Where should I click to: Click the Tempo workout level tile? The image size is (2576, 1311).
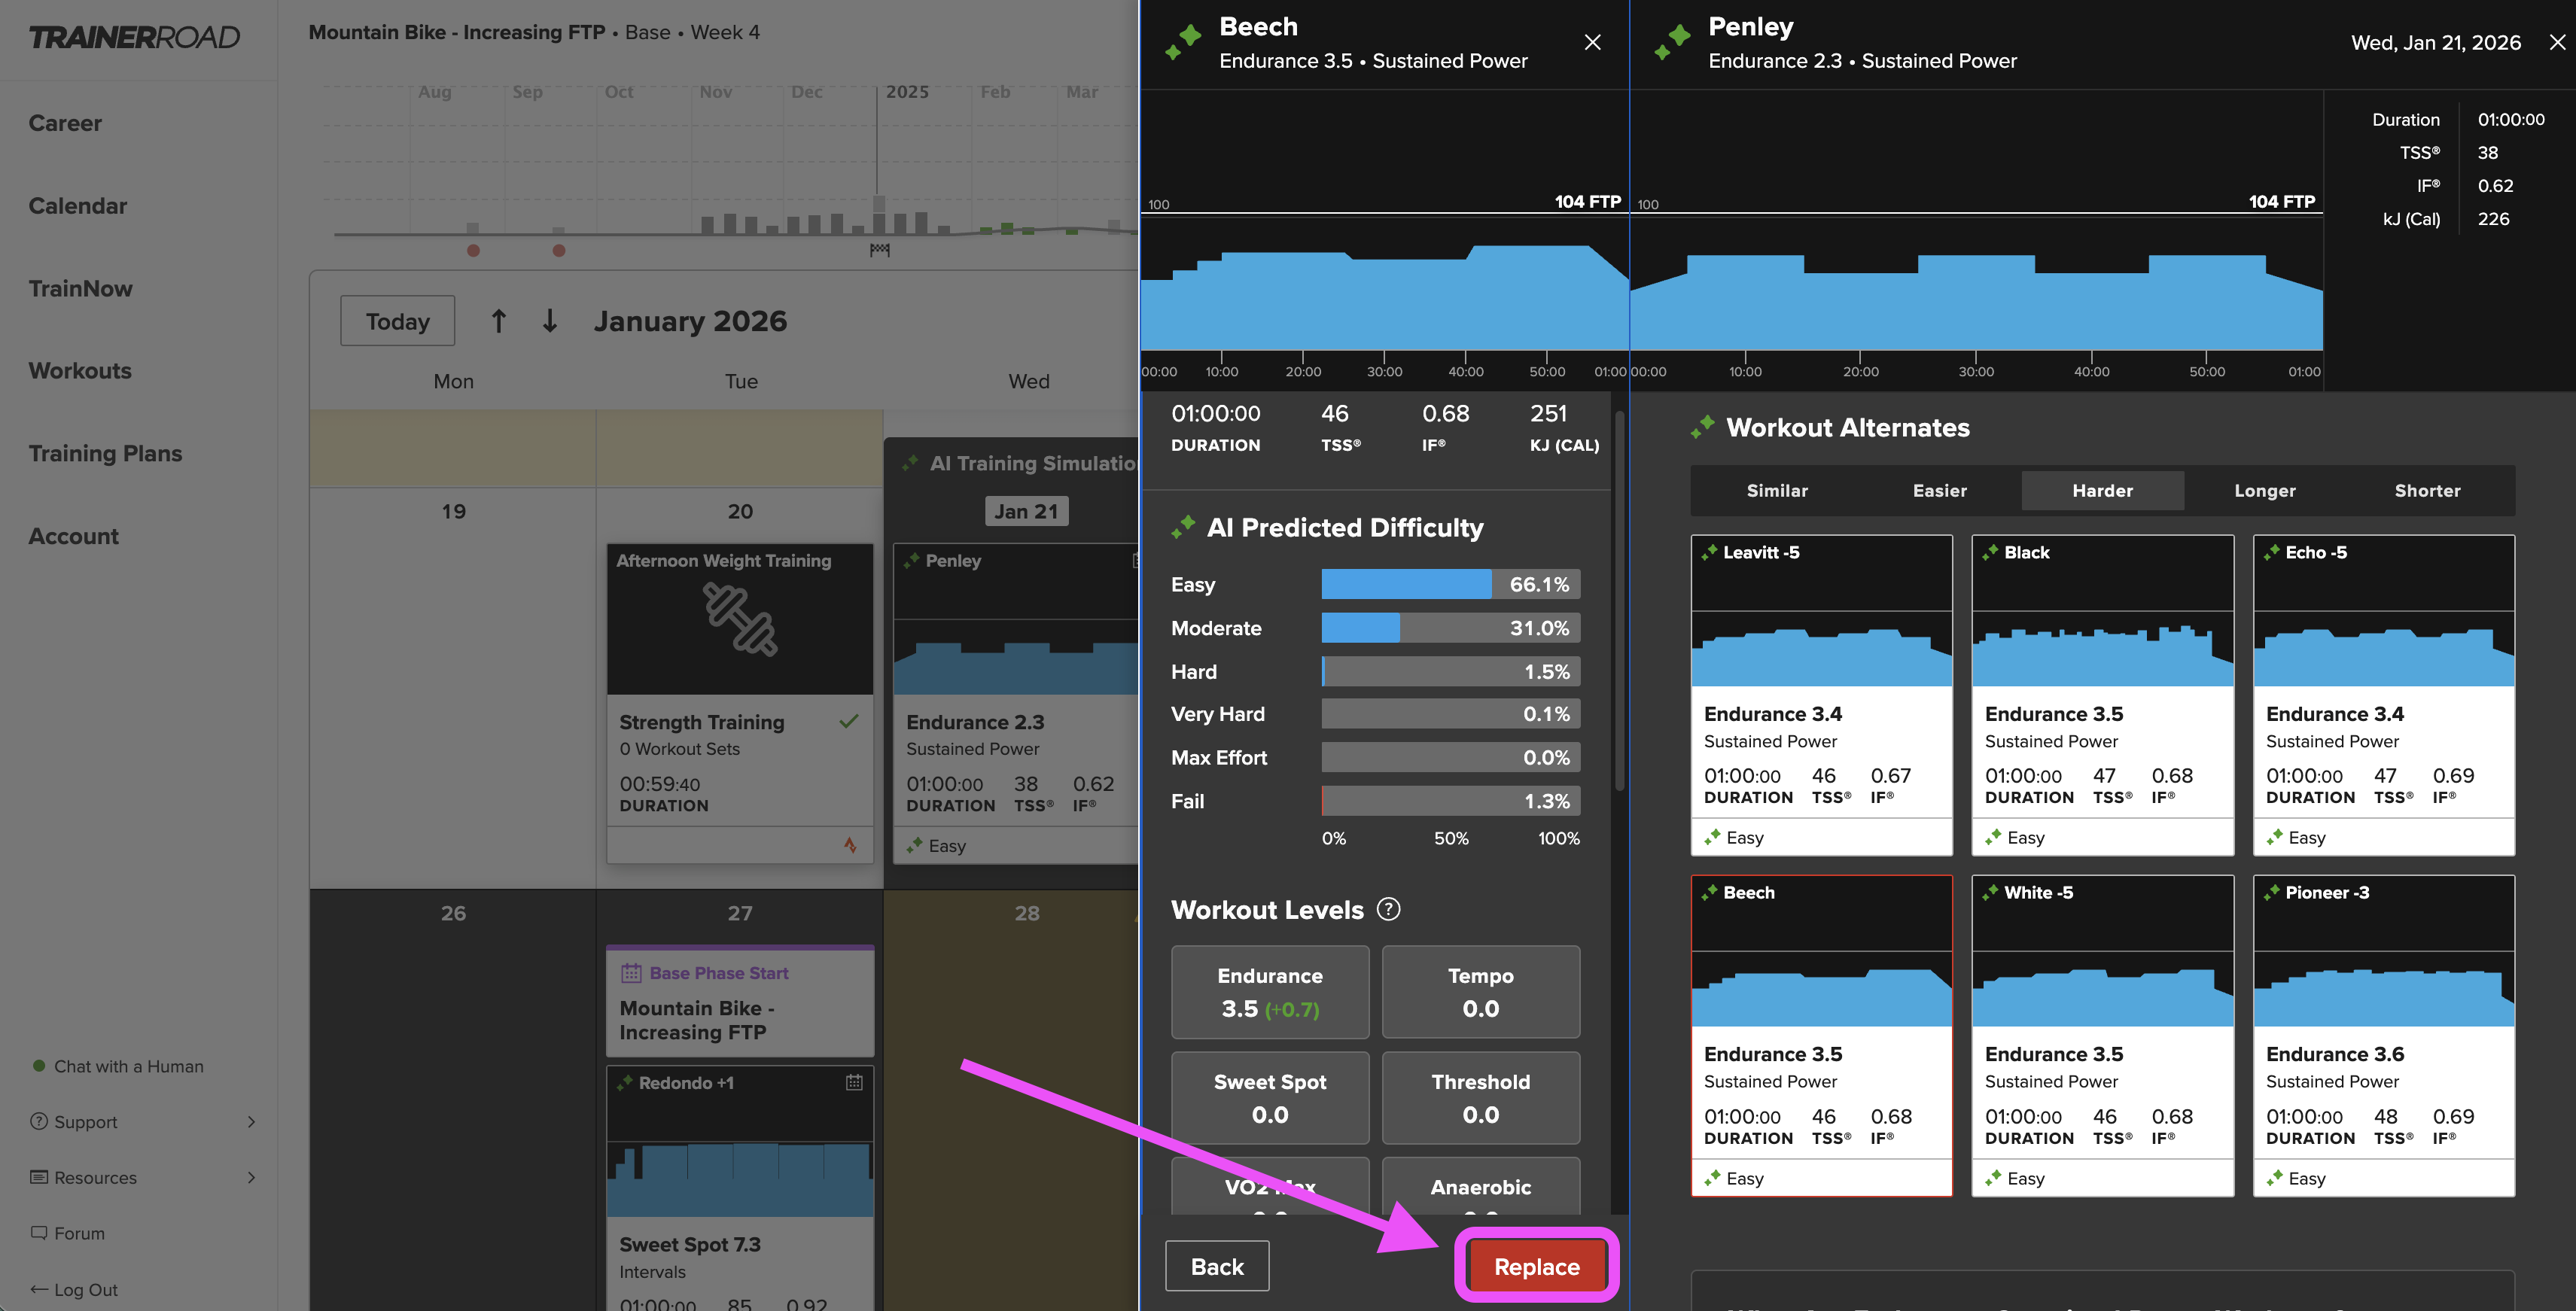tap(1480, 992)
